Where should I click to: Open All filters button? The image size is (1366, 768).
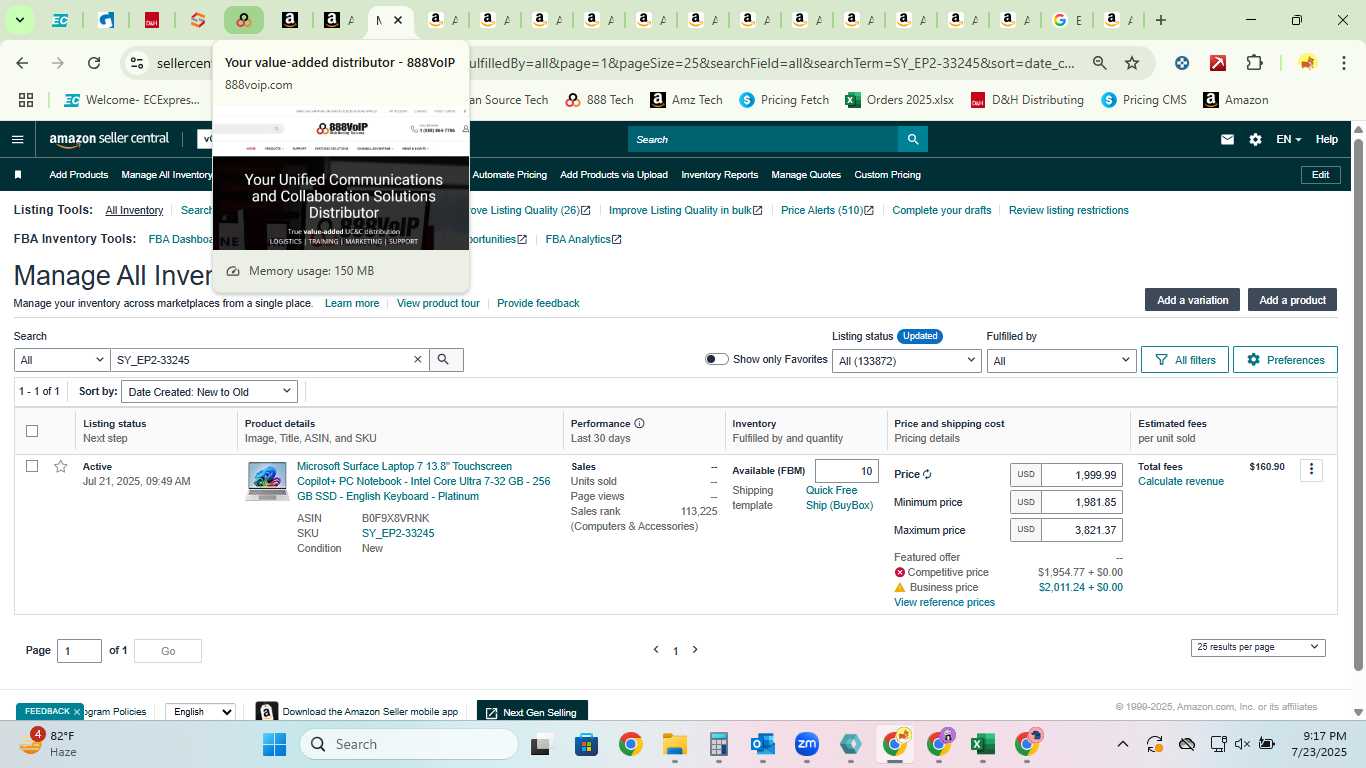click(x=1185, y=360)
